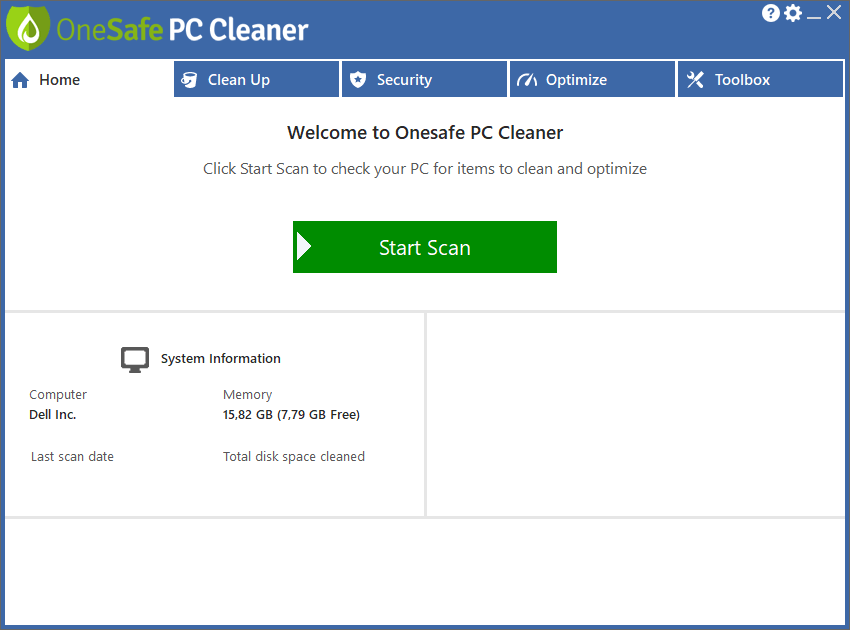
Task: Click the System Information monitor icon
Action: point(135,359)
